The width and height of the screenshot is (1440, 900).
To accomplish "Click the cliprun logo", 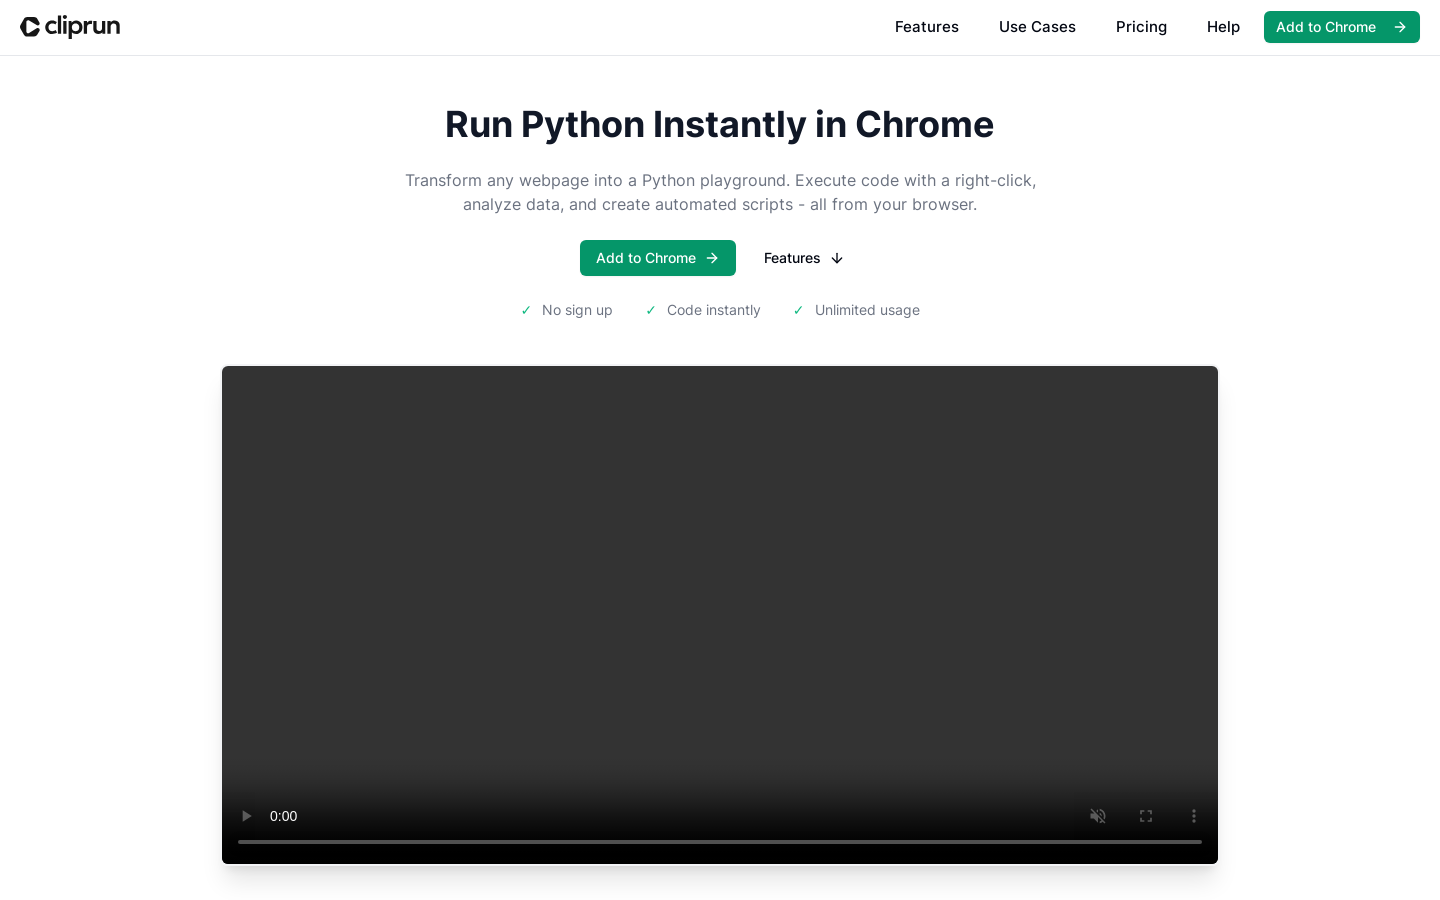I will (70, 27).
